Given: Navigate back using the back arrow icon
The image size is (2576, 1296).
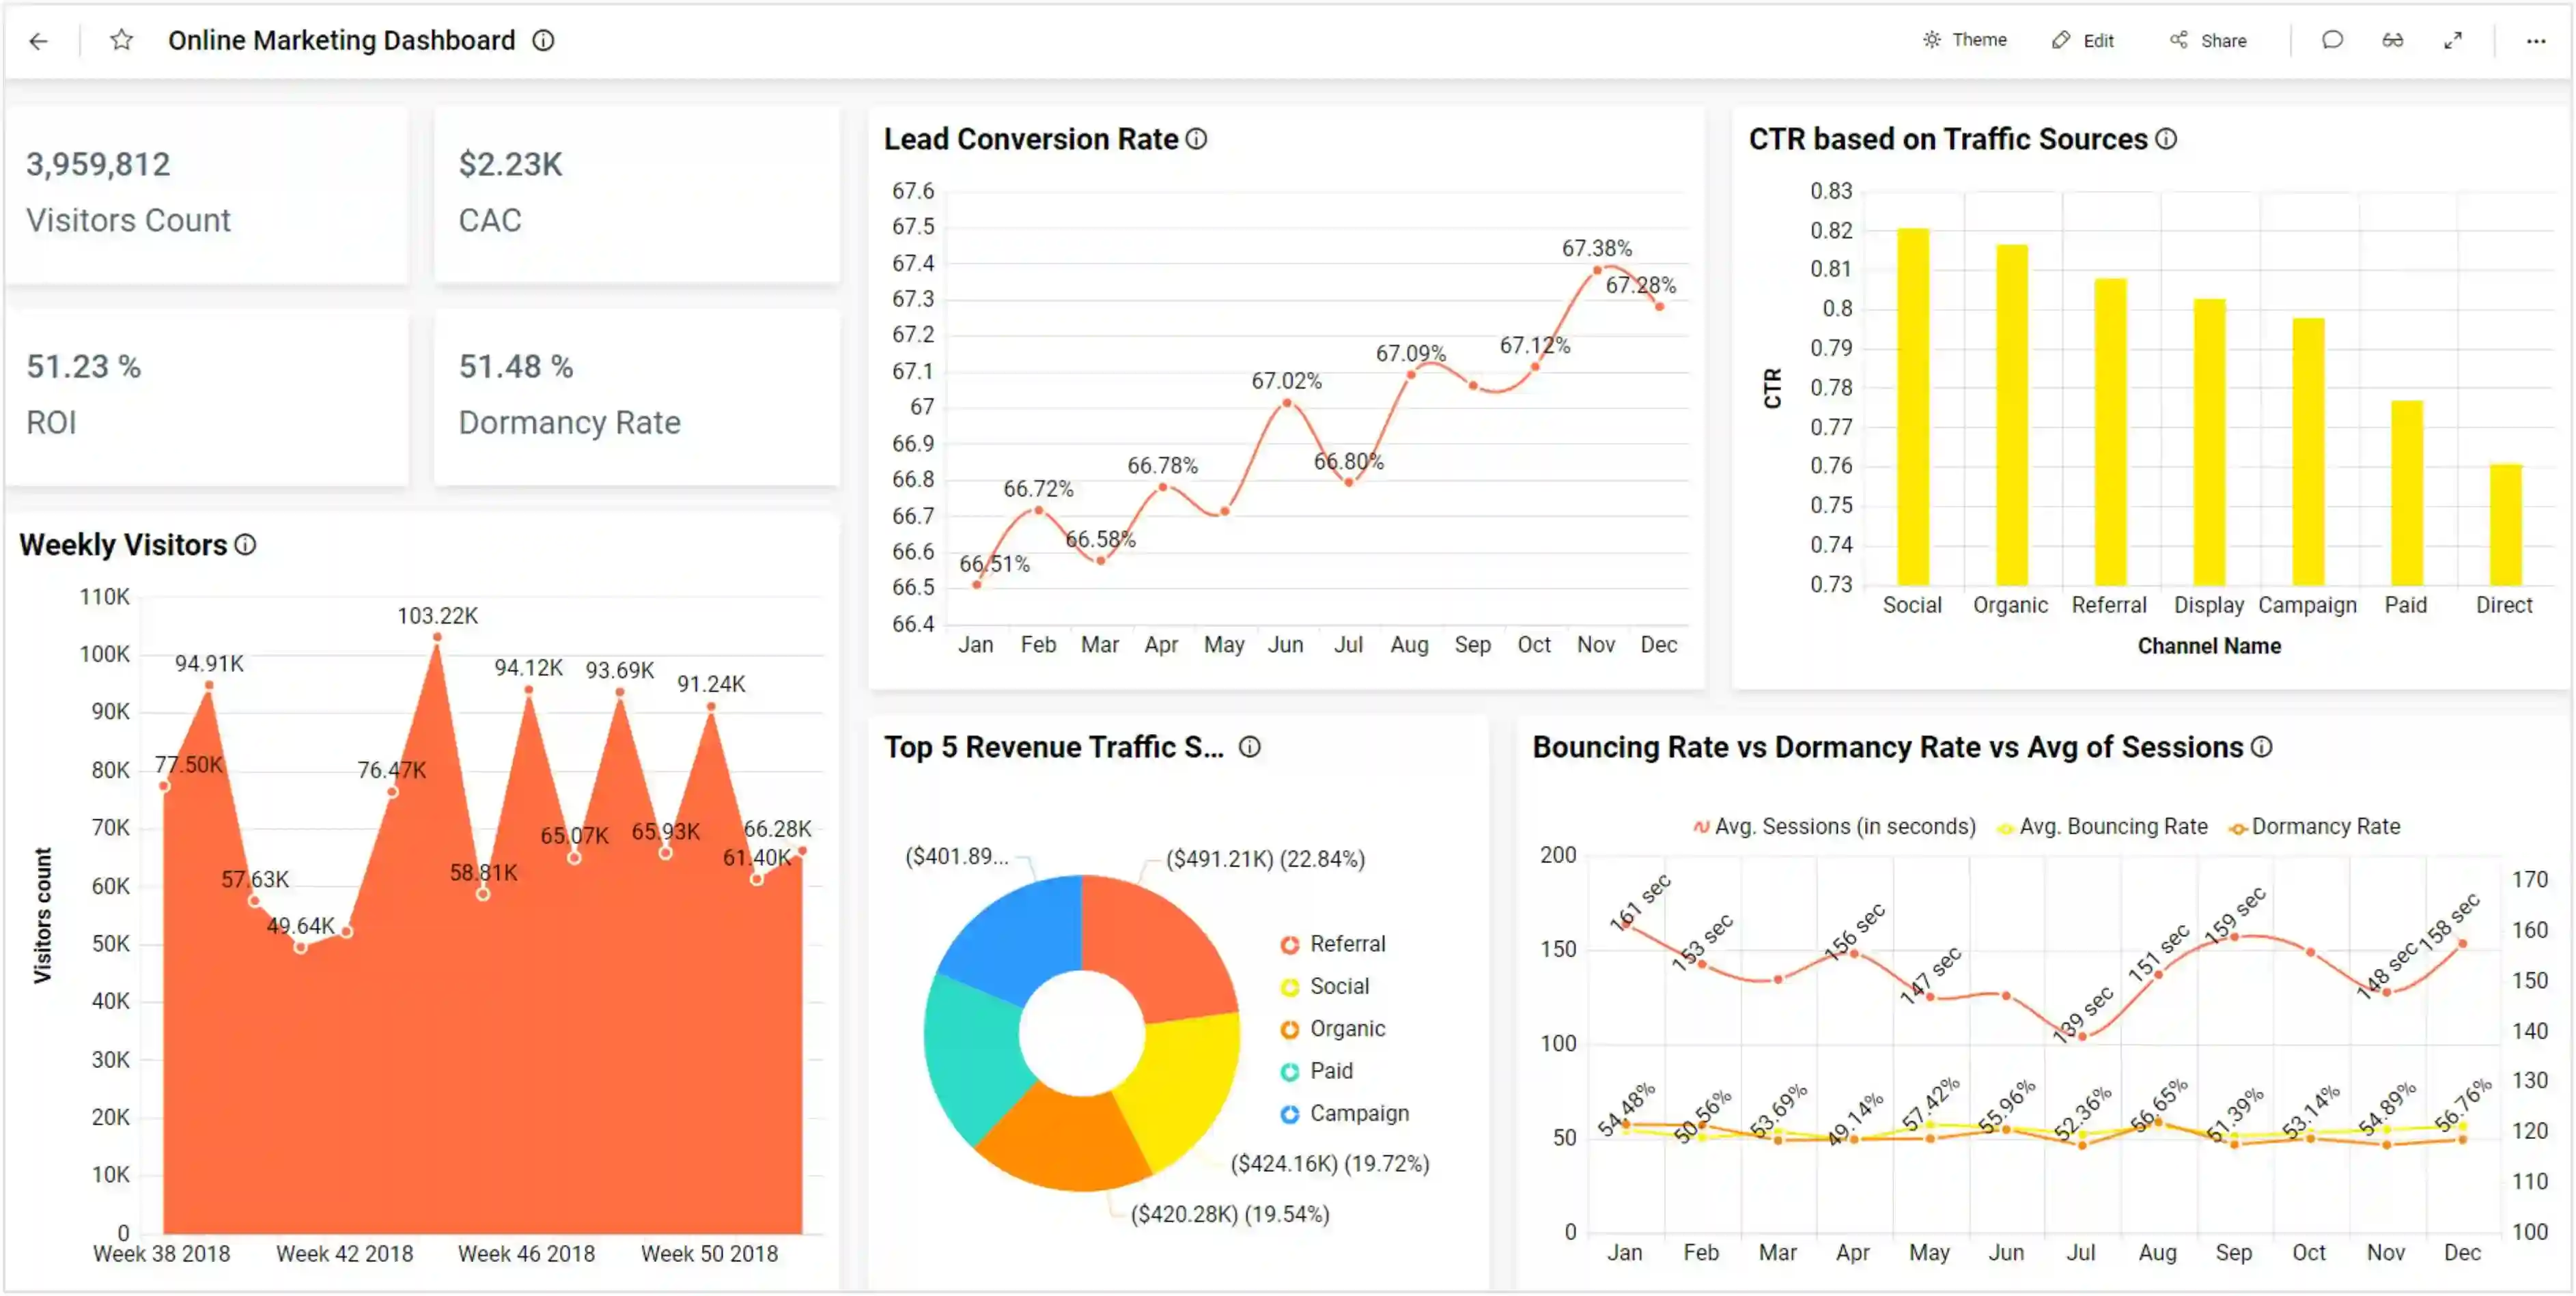Looking at the screenshot, I should (38, 40).
